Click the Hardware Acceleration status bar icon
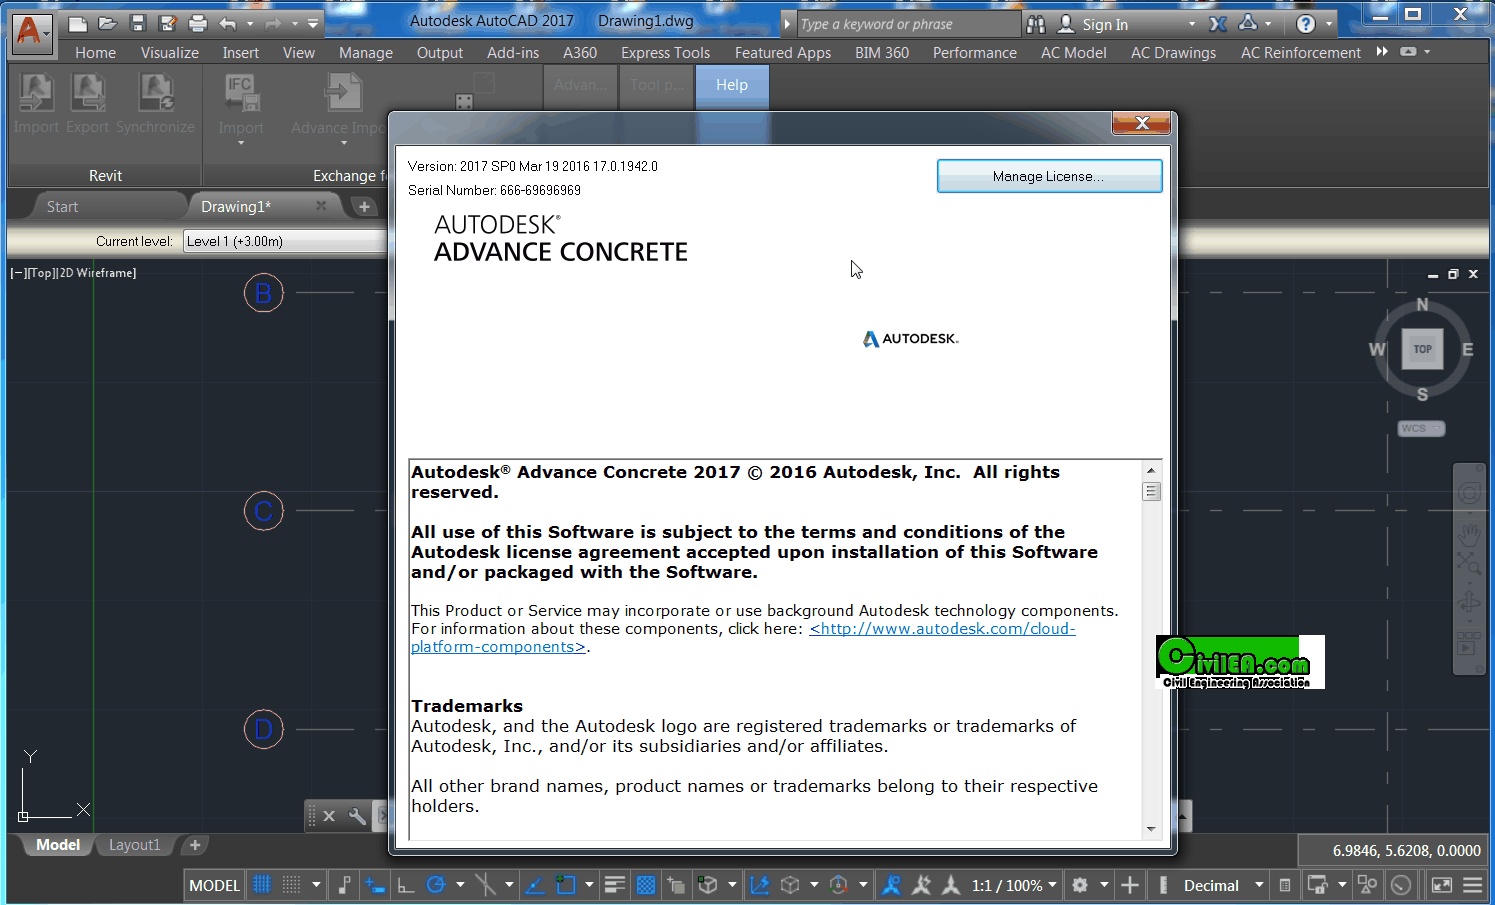 [1401, 885]
